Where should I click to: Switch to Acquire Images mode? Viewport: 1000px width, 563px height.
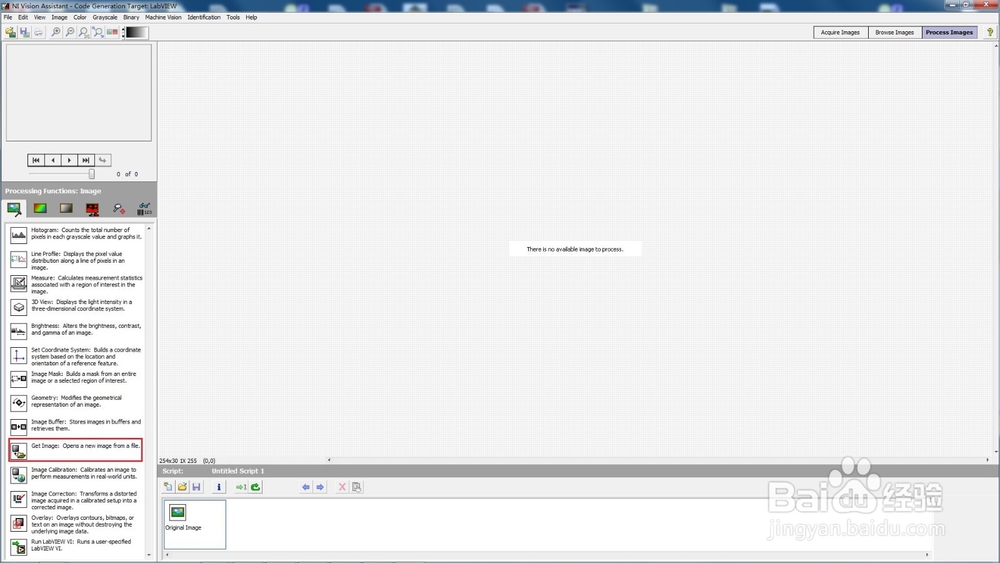[841, 32]
